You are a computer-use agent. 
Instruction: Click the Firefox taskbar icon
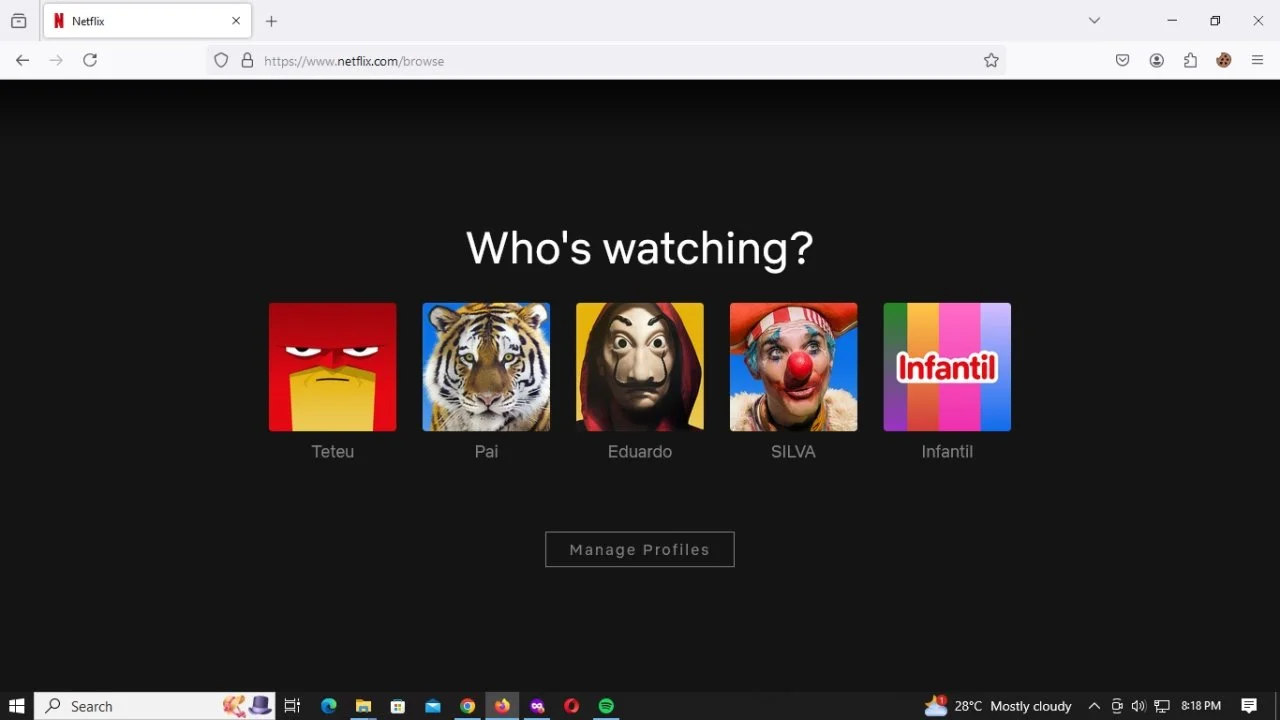click(x=502, y=706)
